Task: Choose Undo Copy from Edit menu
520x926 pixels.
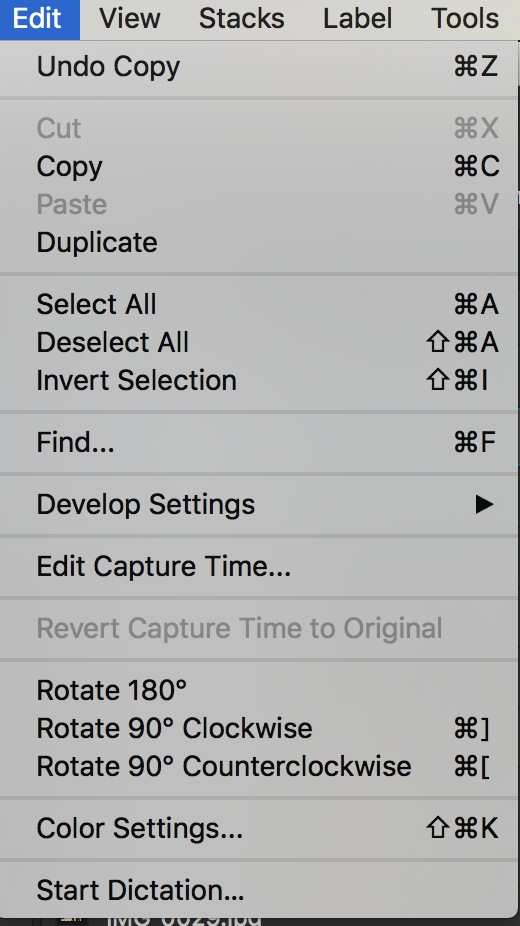Action: (x=259, y=67)
